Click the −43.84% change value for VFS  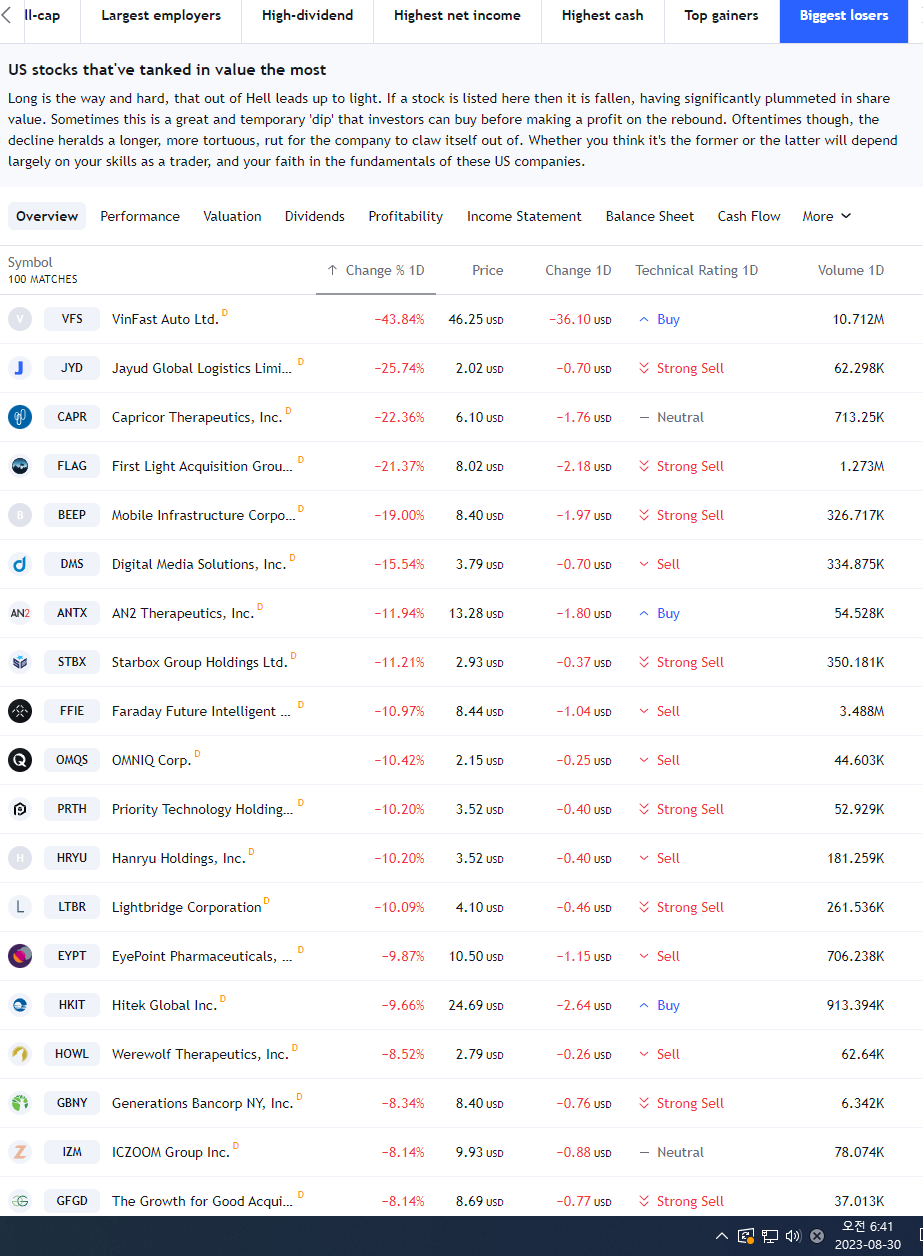[x=399, y=319]
